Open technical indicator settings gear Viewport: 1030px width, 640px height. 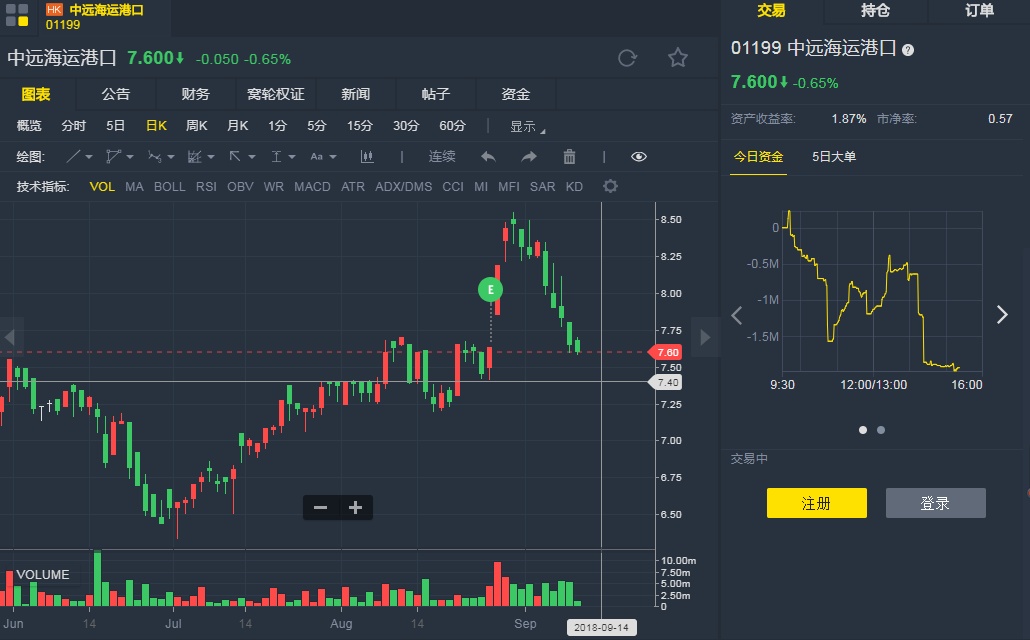click(x=610, y=187)
